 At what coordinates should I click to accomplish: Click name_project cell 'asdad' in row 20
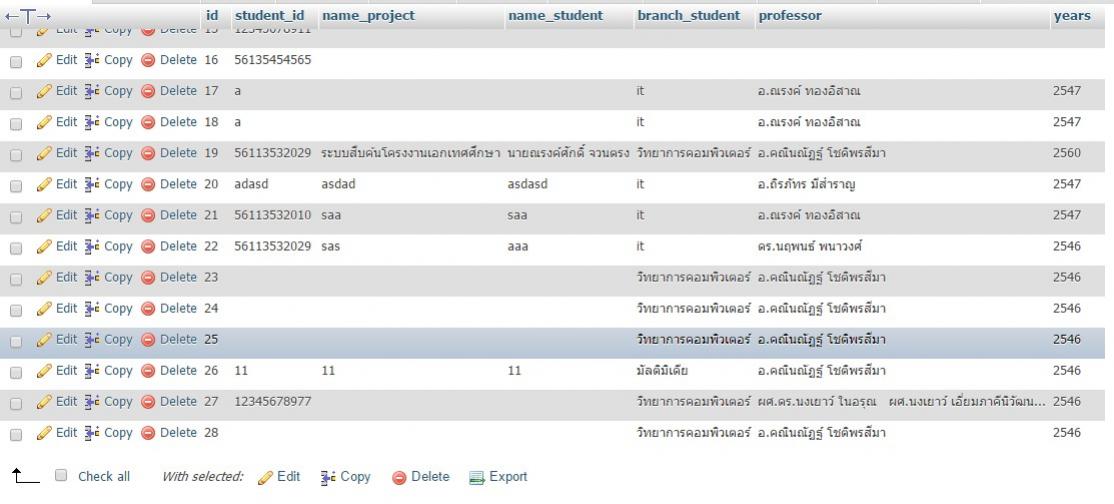click(x=338, y=185)
